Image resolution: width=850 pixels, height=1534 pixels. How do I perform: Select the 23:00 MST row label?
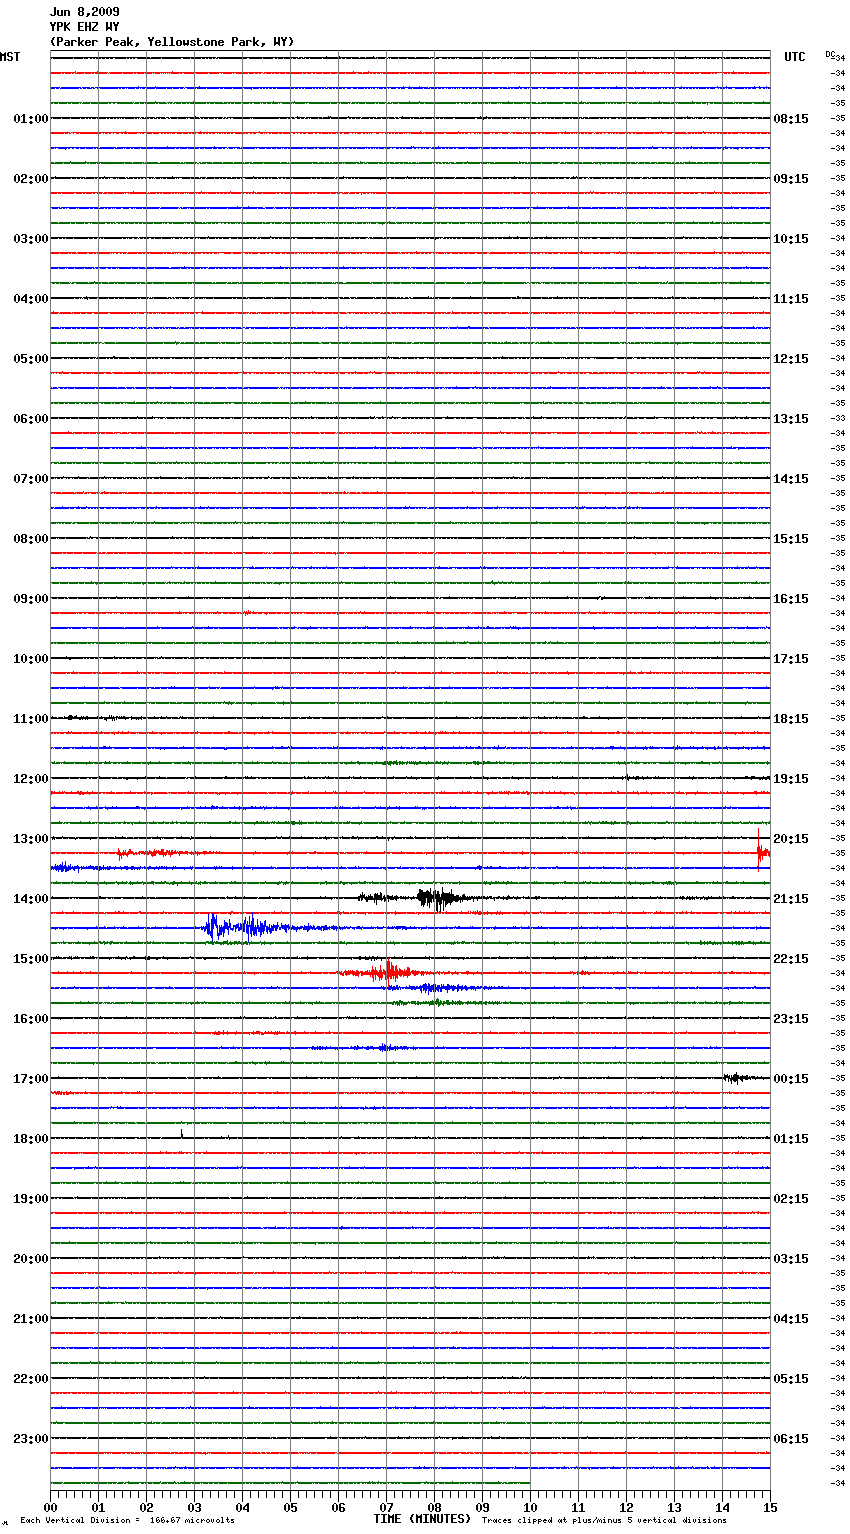coord(31,1439)
